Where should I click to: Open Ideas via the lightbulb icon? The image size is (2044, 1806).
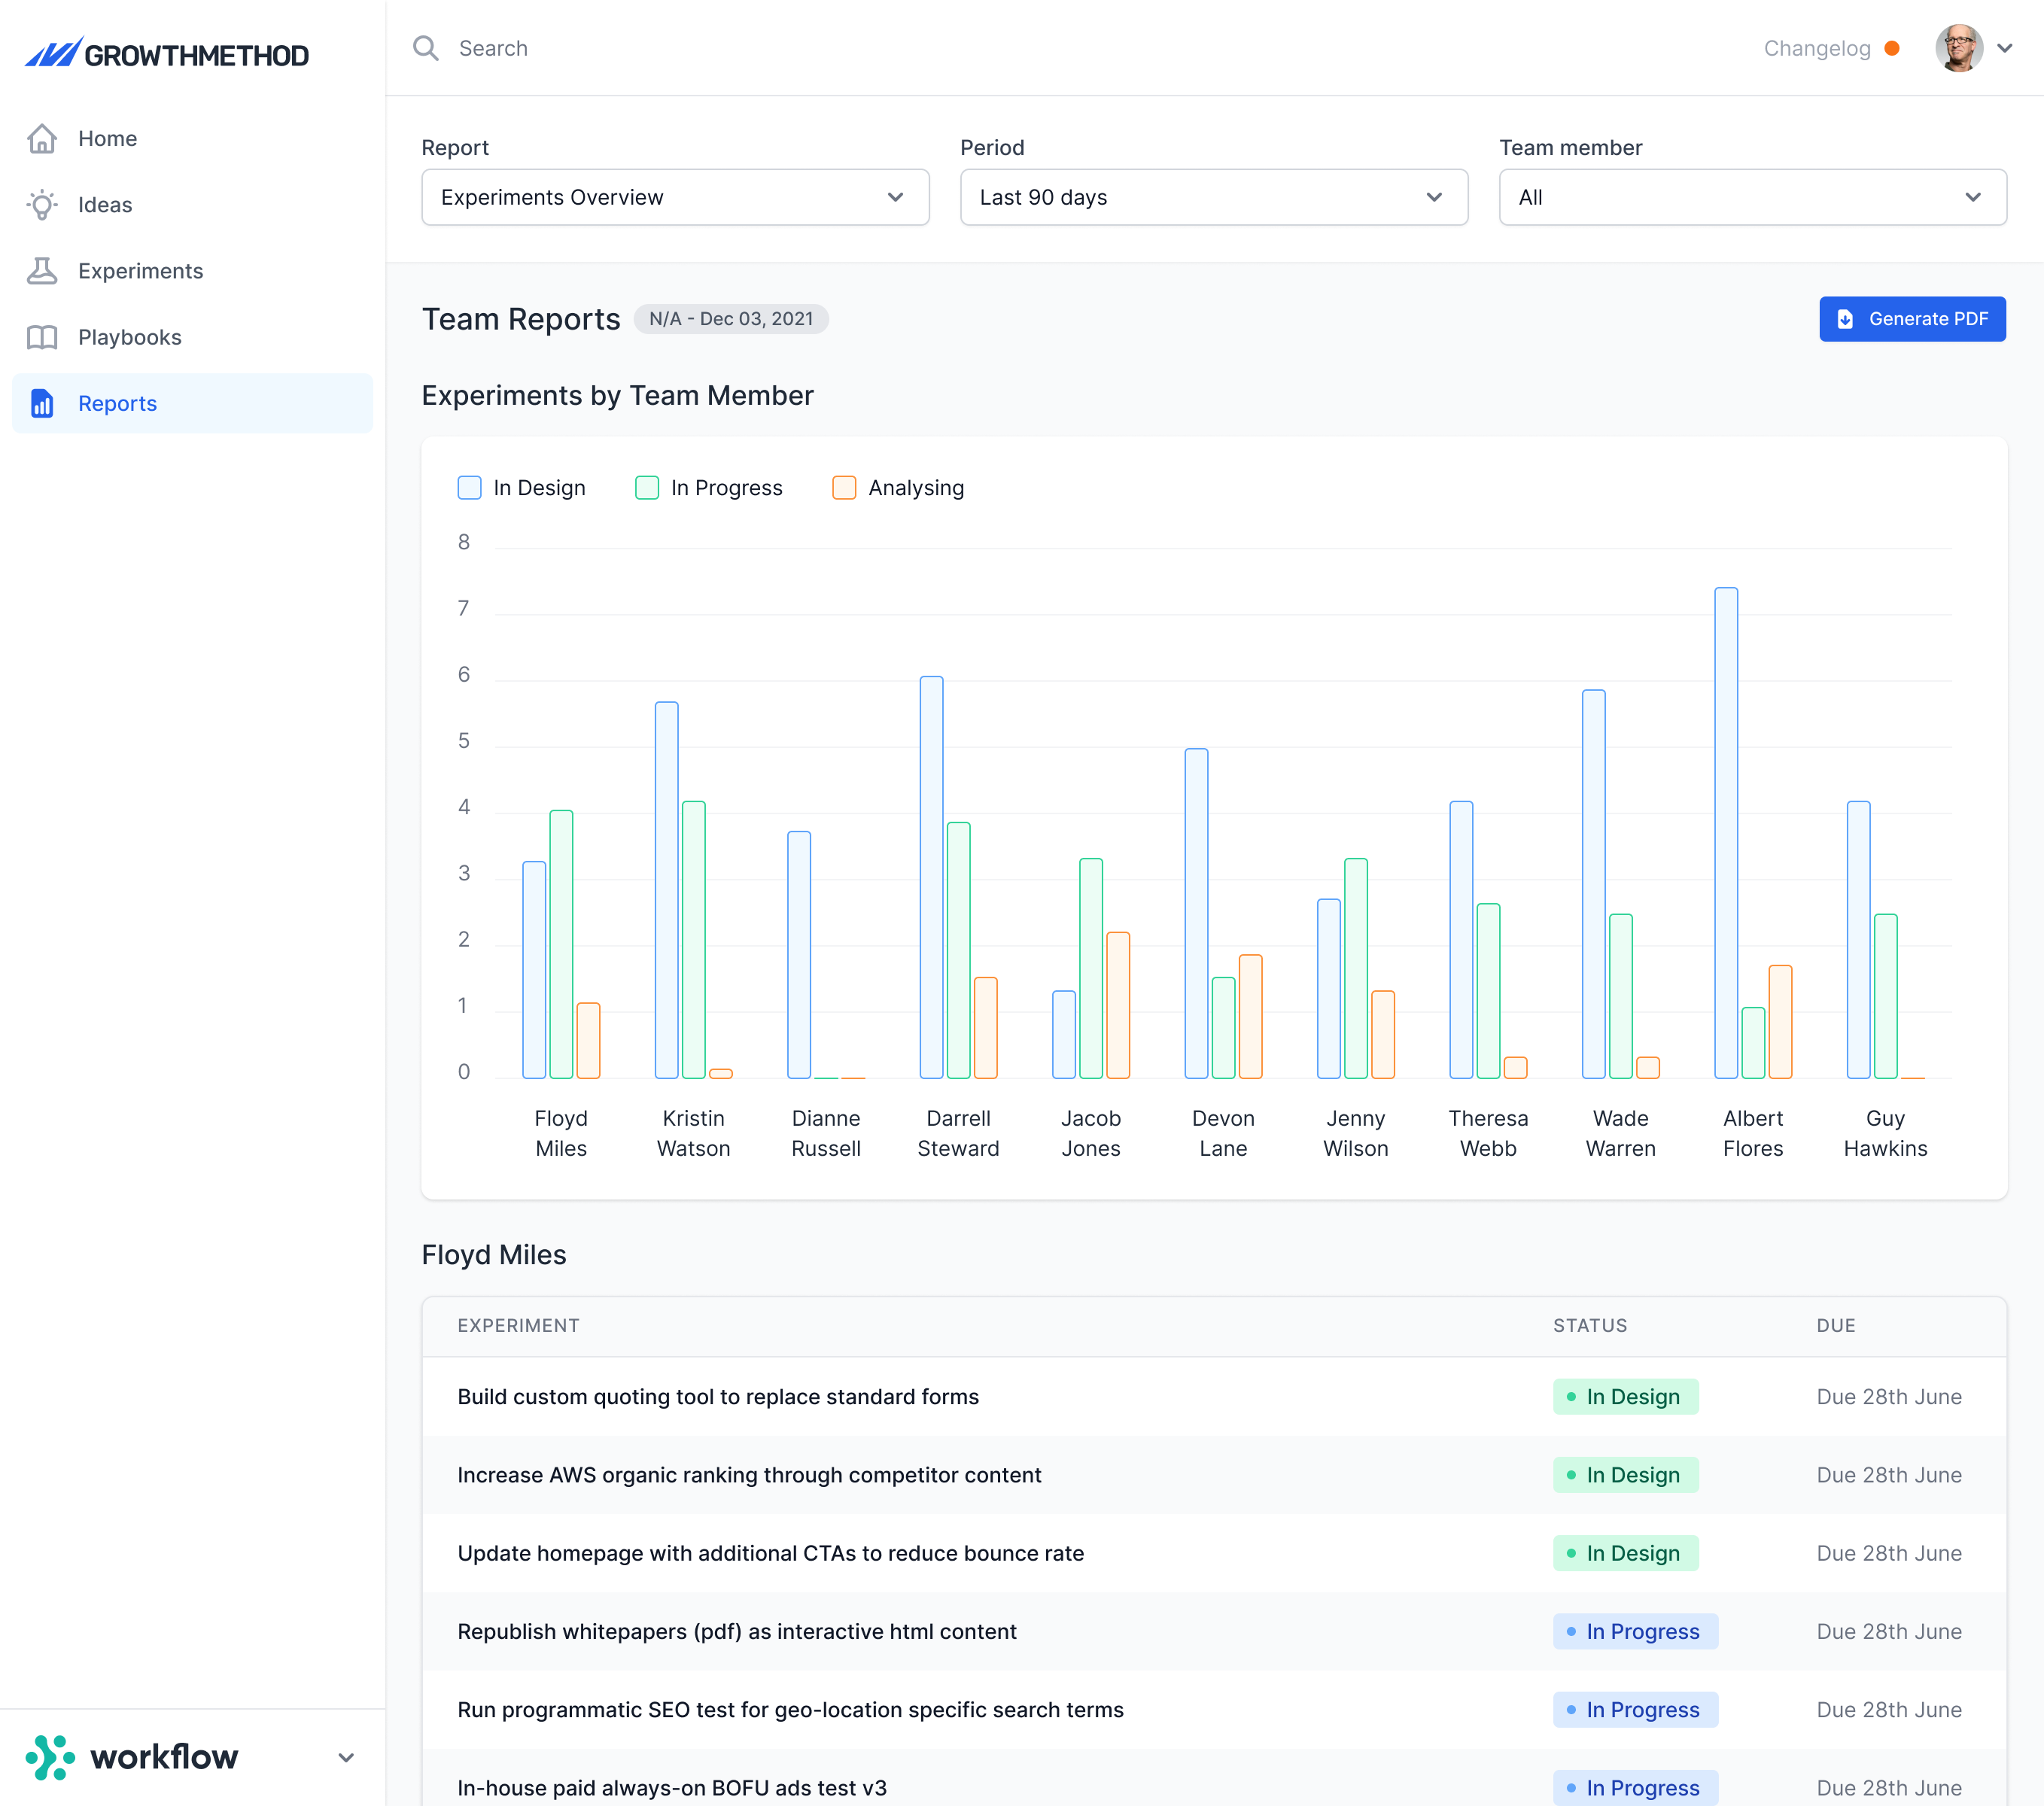pyautogui.click(x=42, y=205)
